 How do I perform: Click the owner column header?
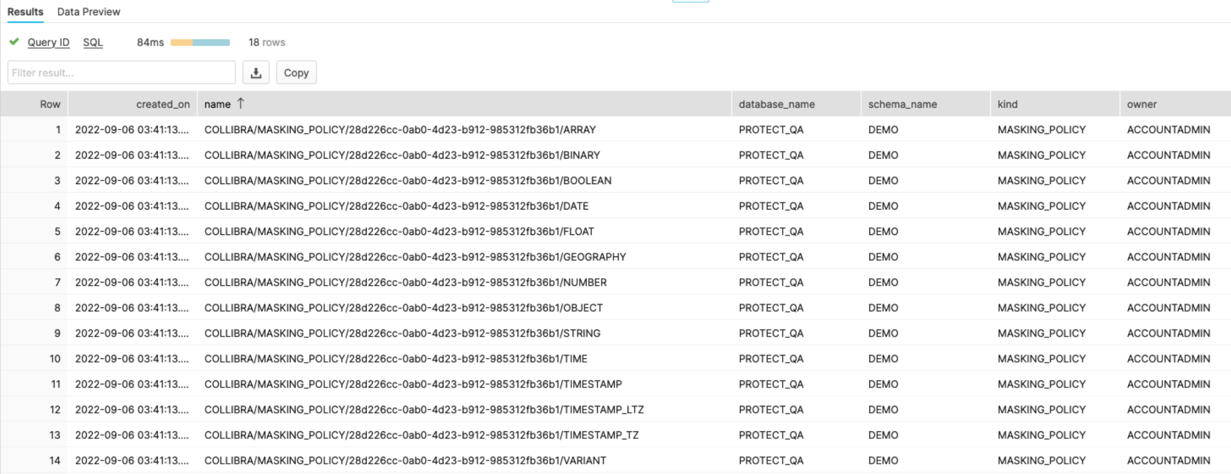click(1142, 104)
